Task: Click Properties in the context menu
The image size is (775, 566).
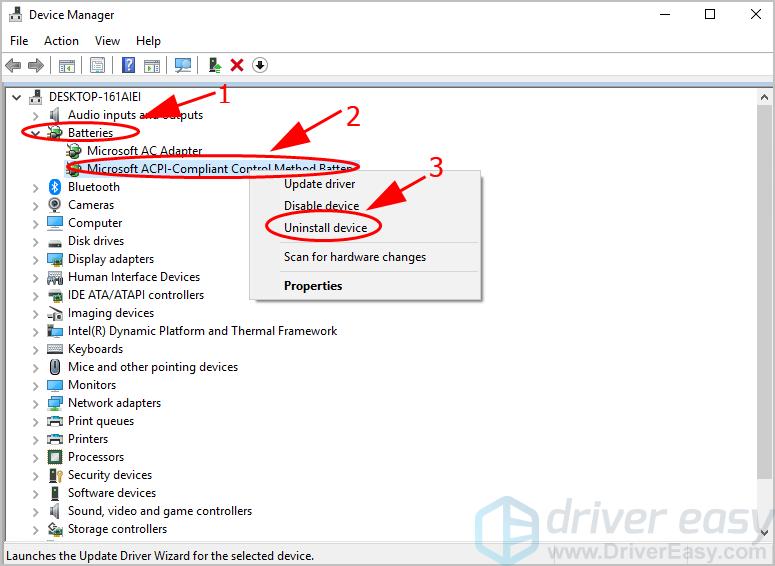Action: (x=313, y=286)
